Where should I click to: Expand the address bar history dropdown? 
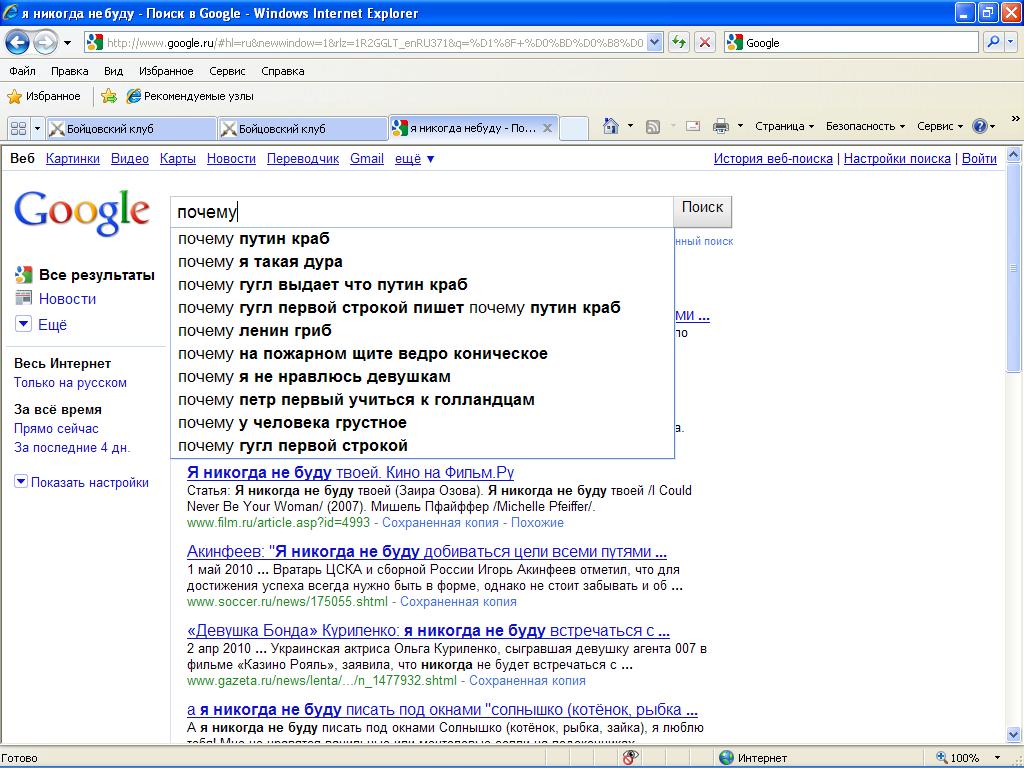655,43
